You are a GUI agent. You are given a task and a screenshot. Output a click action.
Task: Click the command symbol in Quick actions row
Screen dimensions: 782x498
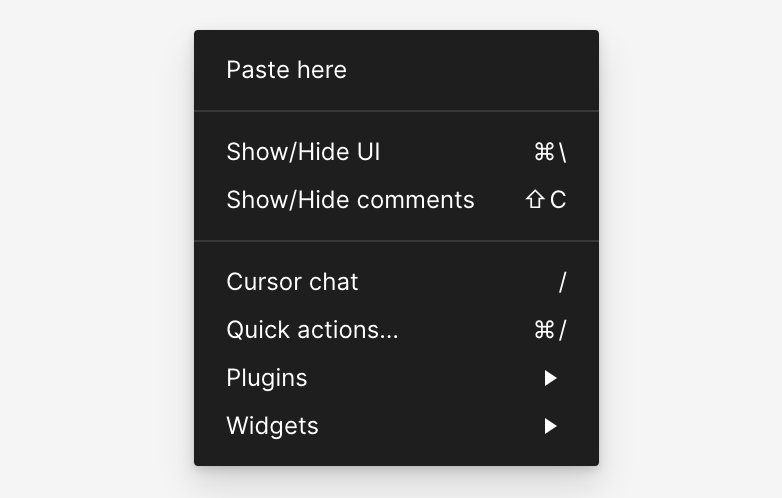(544, 330)
